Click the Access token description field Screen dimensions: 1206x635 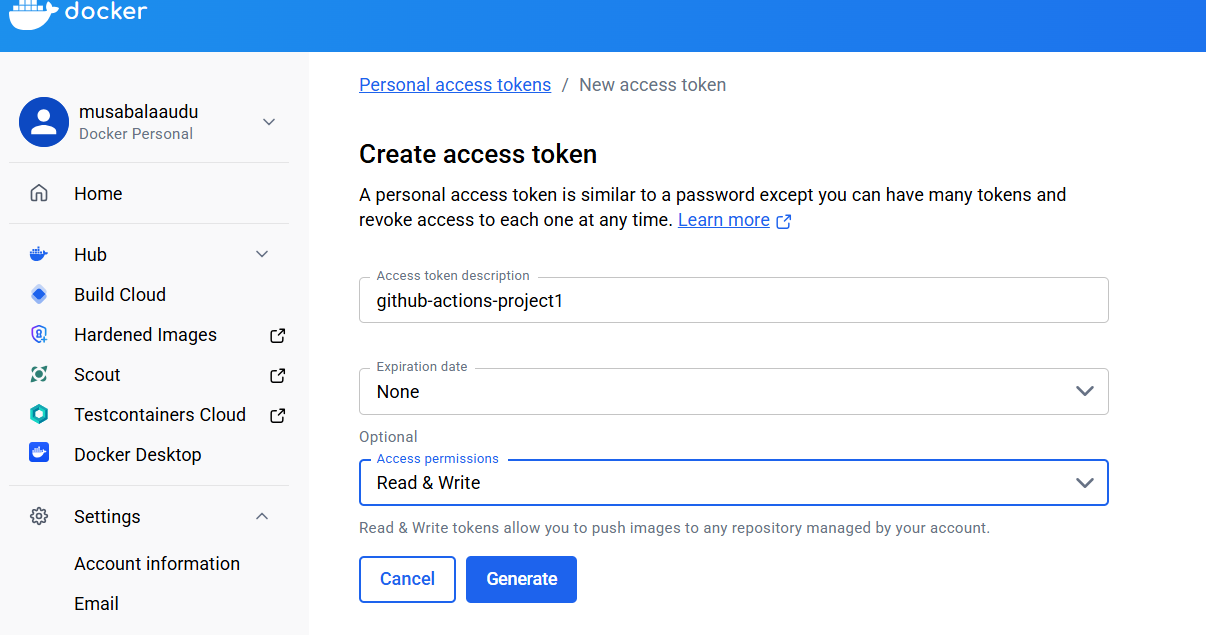click(x=734, y=300)
